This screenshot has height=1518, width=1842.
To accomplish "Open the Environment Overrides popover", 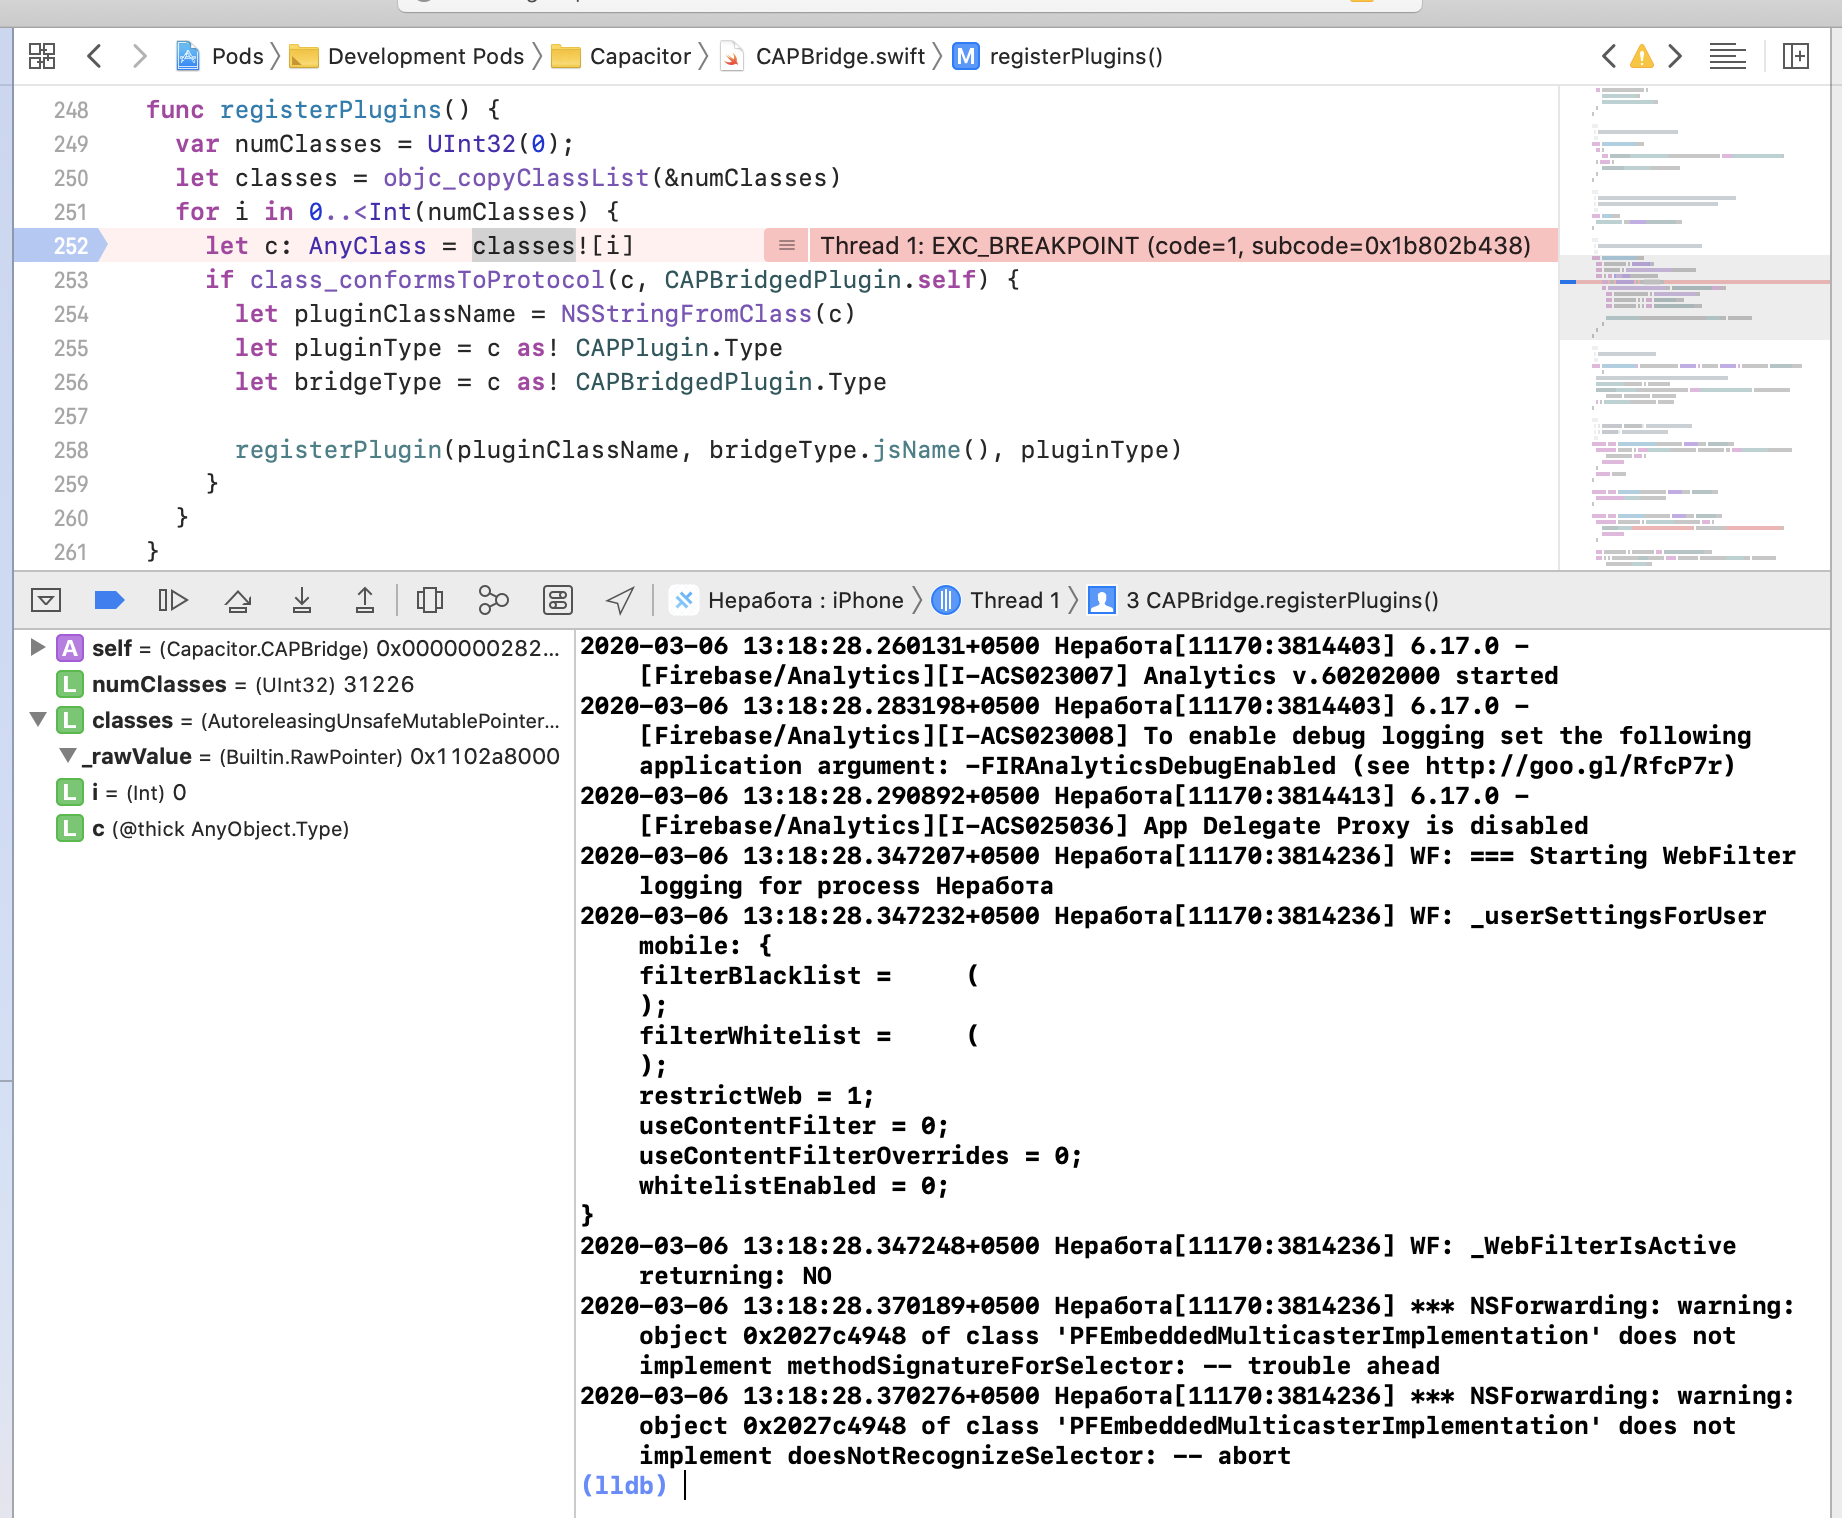I will (557, 600).
